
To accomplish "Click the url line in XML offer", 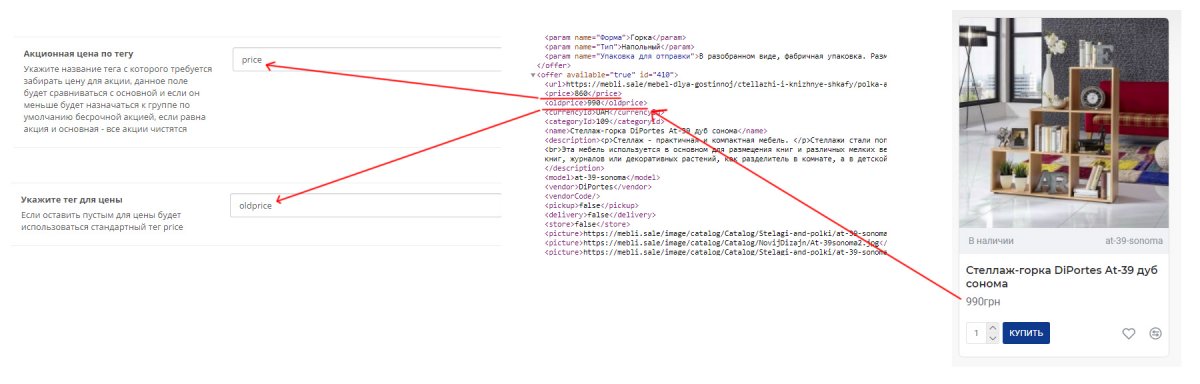I will click(x=715, y=84).
